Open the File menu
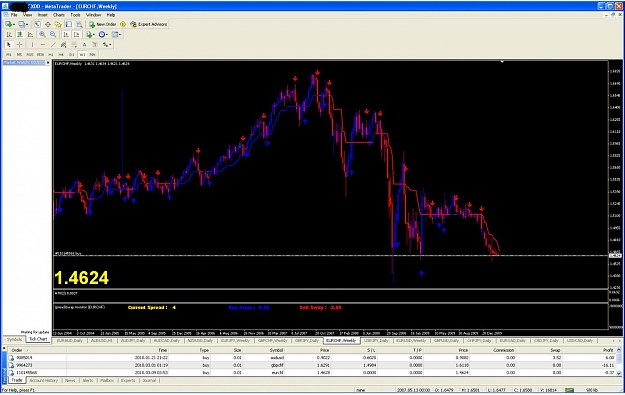Image resolution: width=625 pixels, height=395 pixels. click(14, 15)
